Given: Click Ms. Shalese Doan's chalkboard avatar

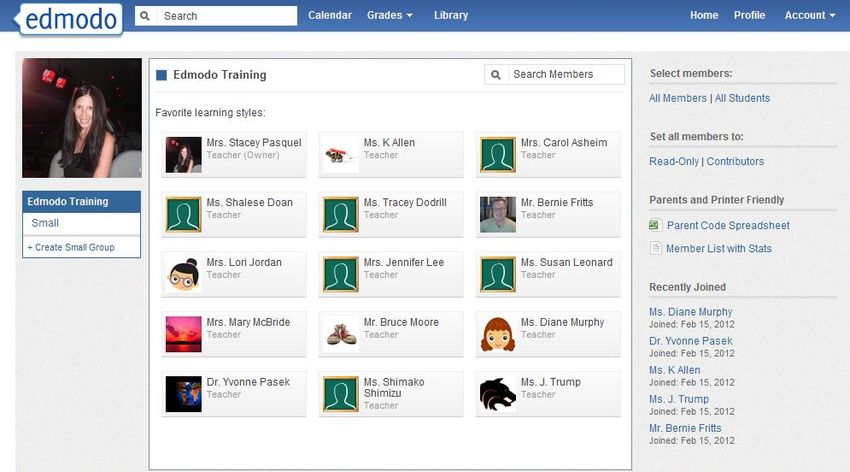Looking at the screenshot, I should [x=183, y=215].
